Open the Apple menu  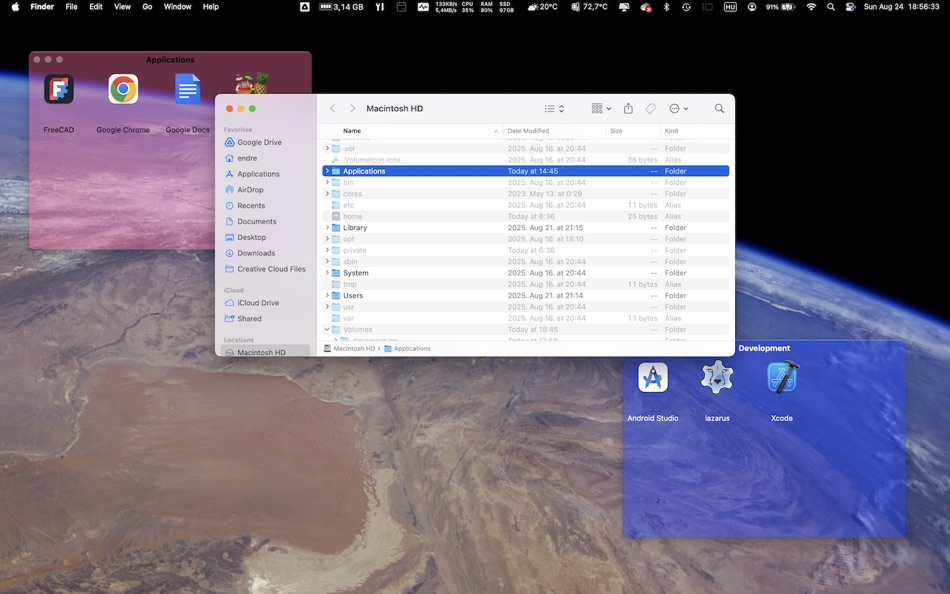pyautogui.click(x=15, y=7)
